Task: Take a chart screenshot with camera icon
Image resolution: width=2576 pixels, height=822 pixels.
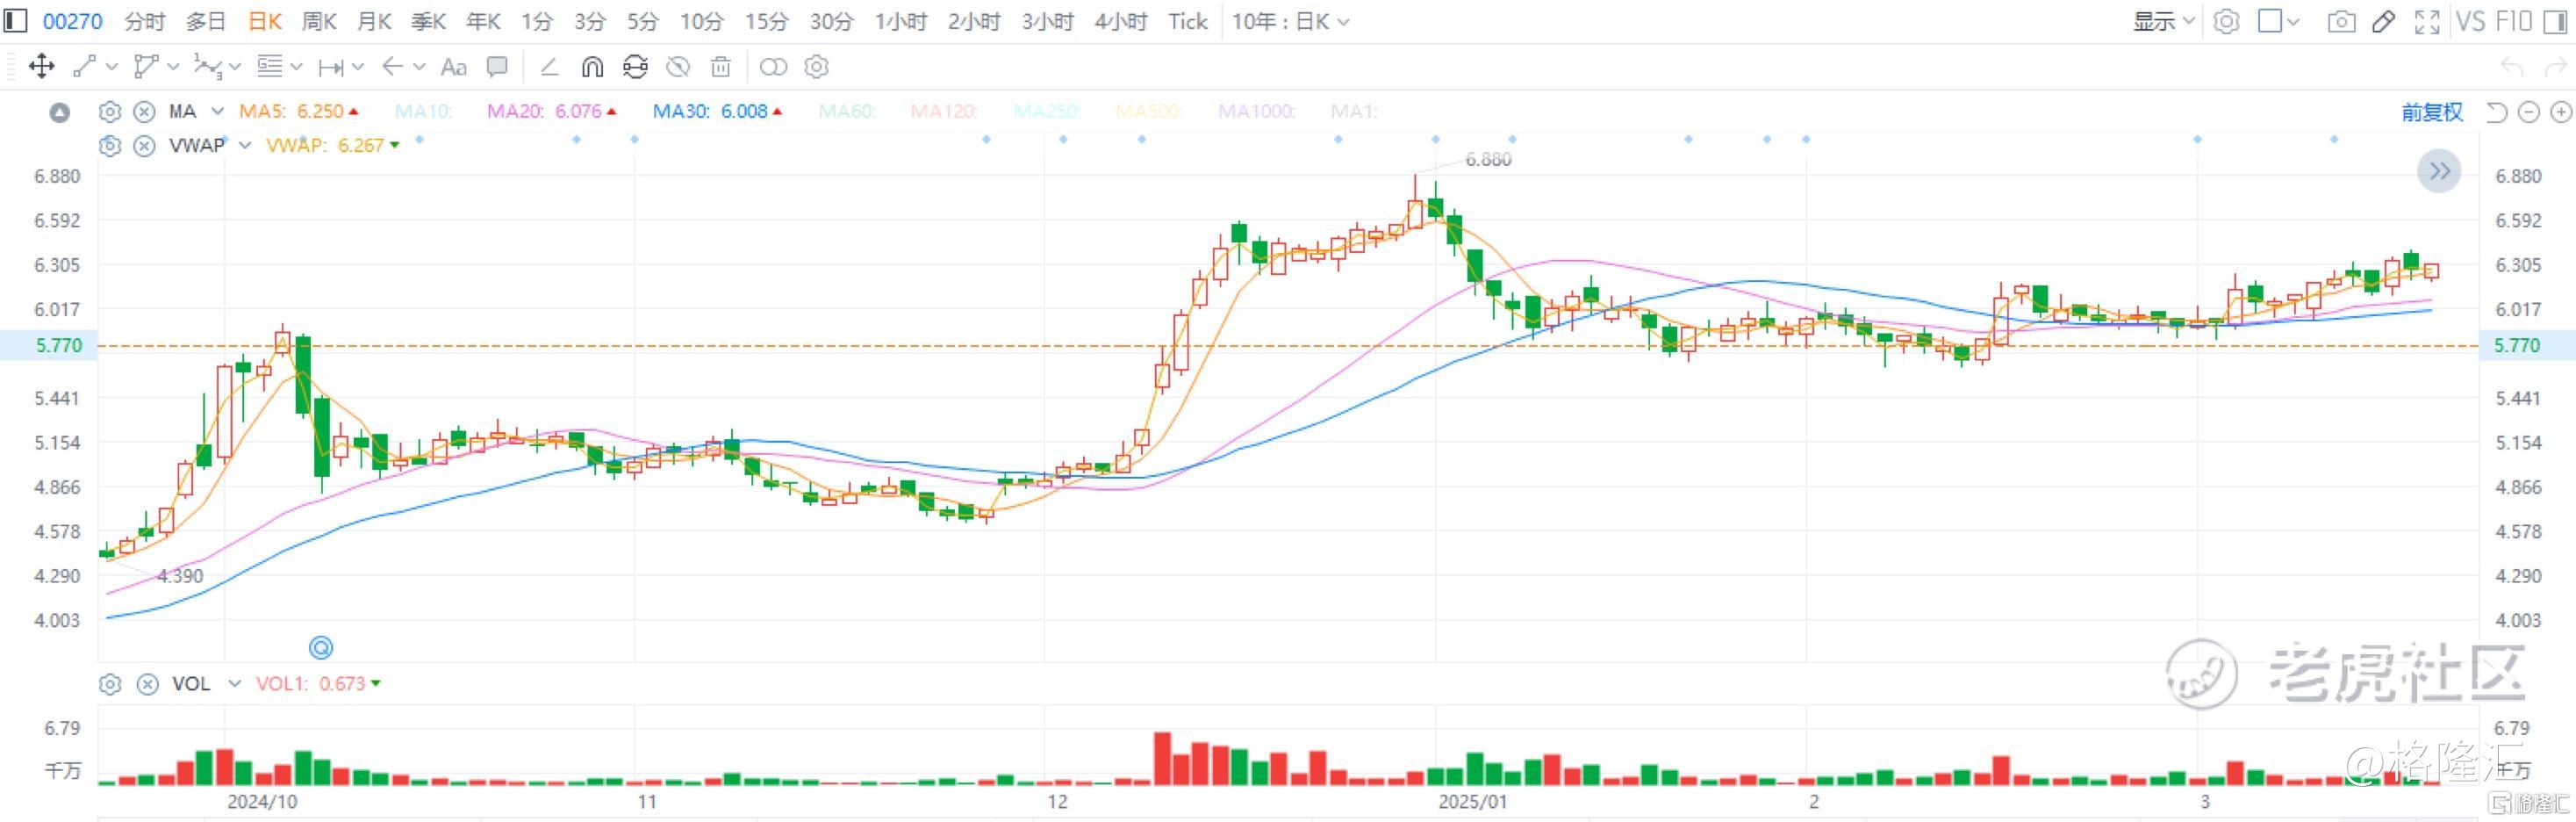Action: [2341, 21]
